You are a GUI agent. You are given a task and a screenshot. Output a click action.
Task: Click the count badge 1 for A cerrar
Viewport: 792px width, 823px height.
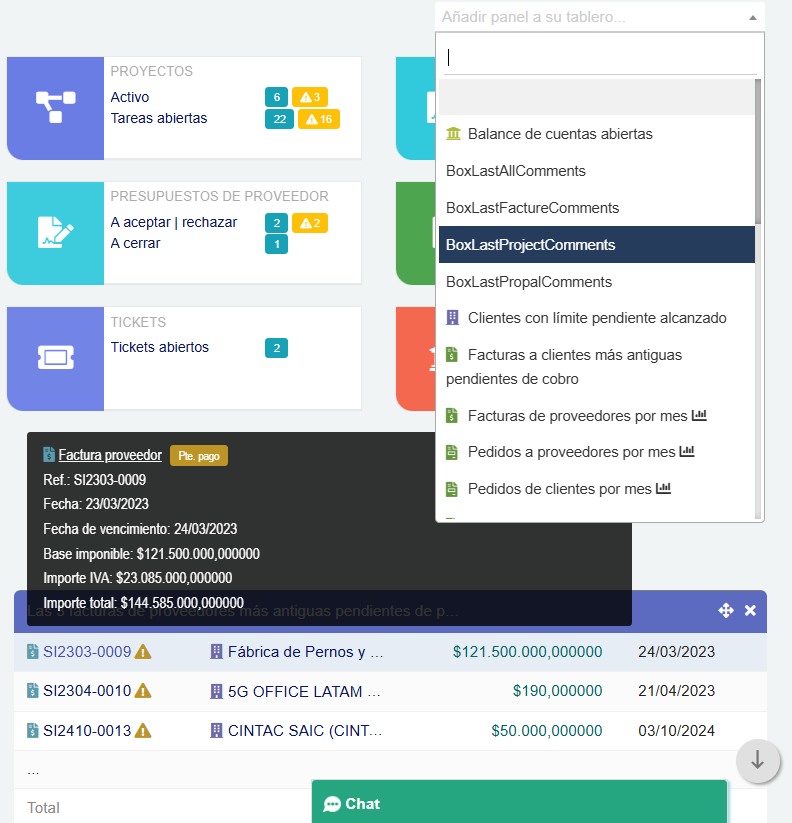coord(277,244)
